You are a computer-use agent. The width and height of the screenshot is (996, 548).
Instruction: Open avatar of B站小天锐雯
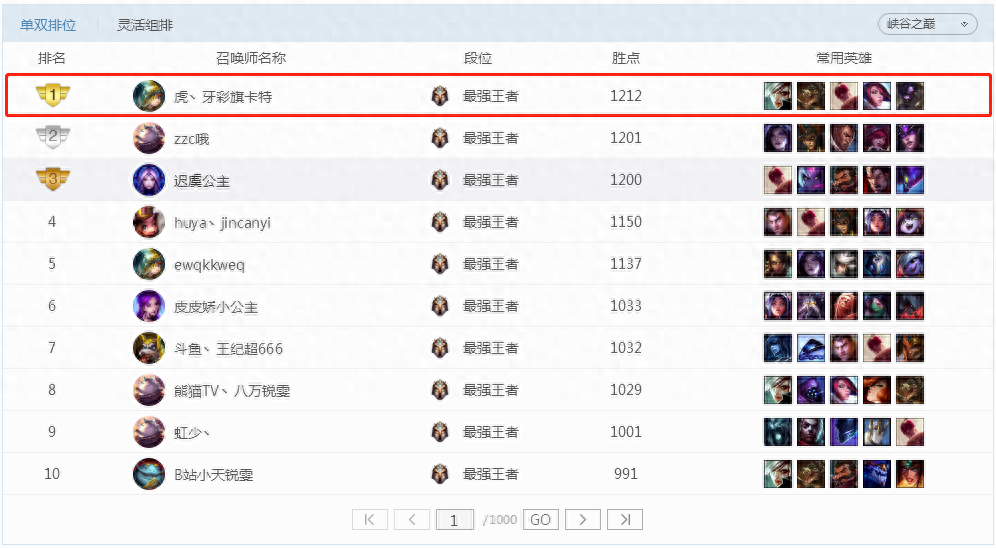tap(149, 473)
